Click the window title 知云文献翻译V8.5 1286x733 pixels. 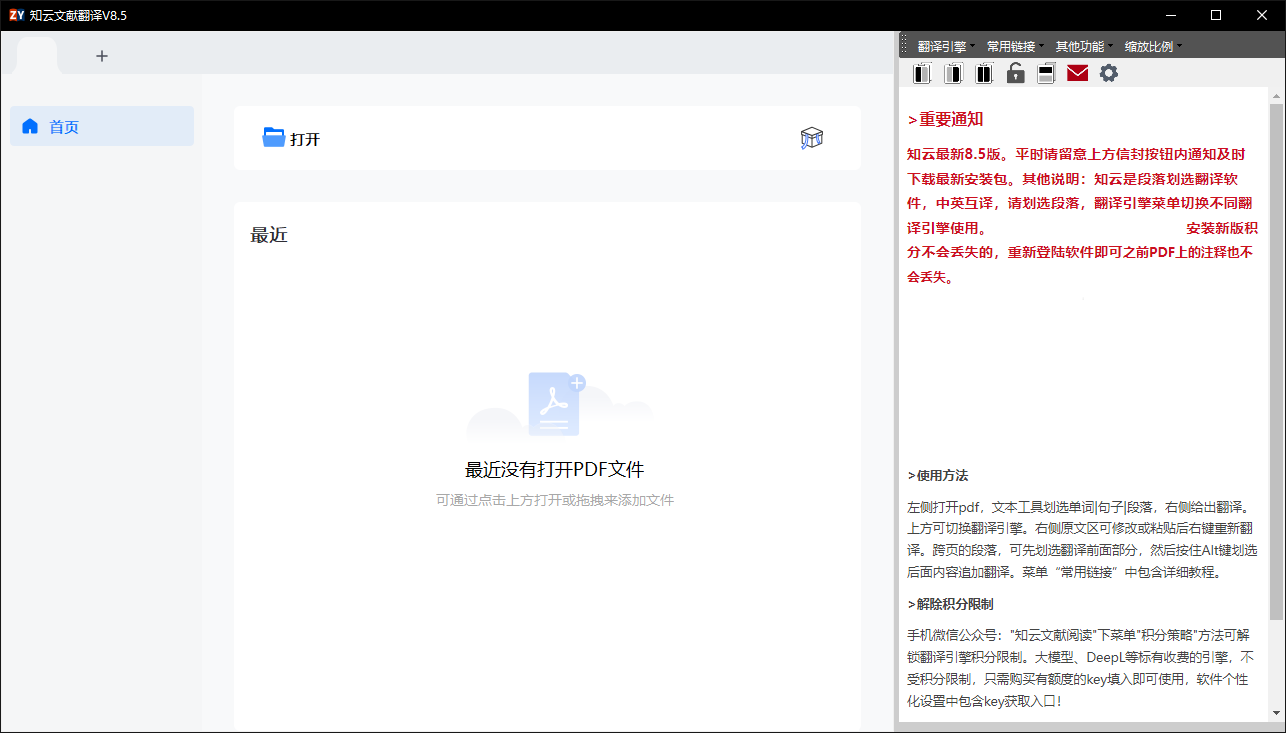coord(78,16)
